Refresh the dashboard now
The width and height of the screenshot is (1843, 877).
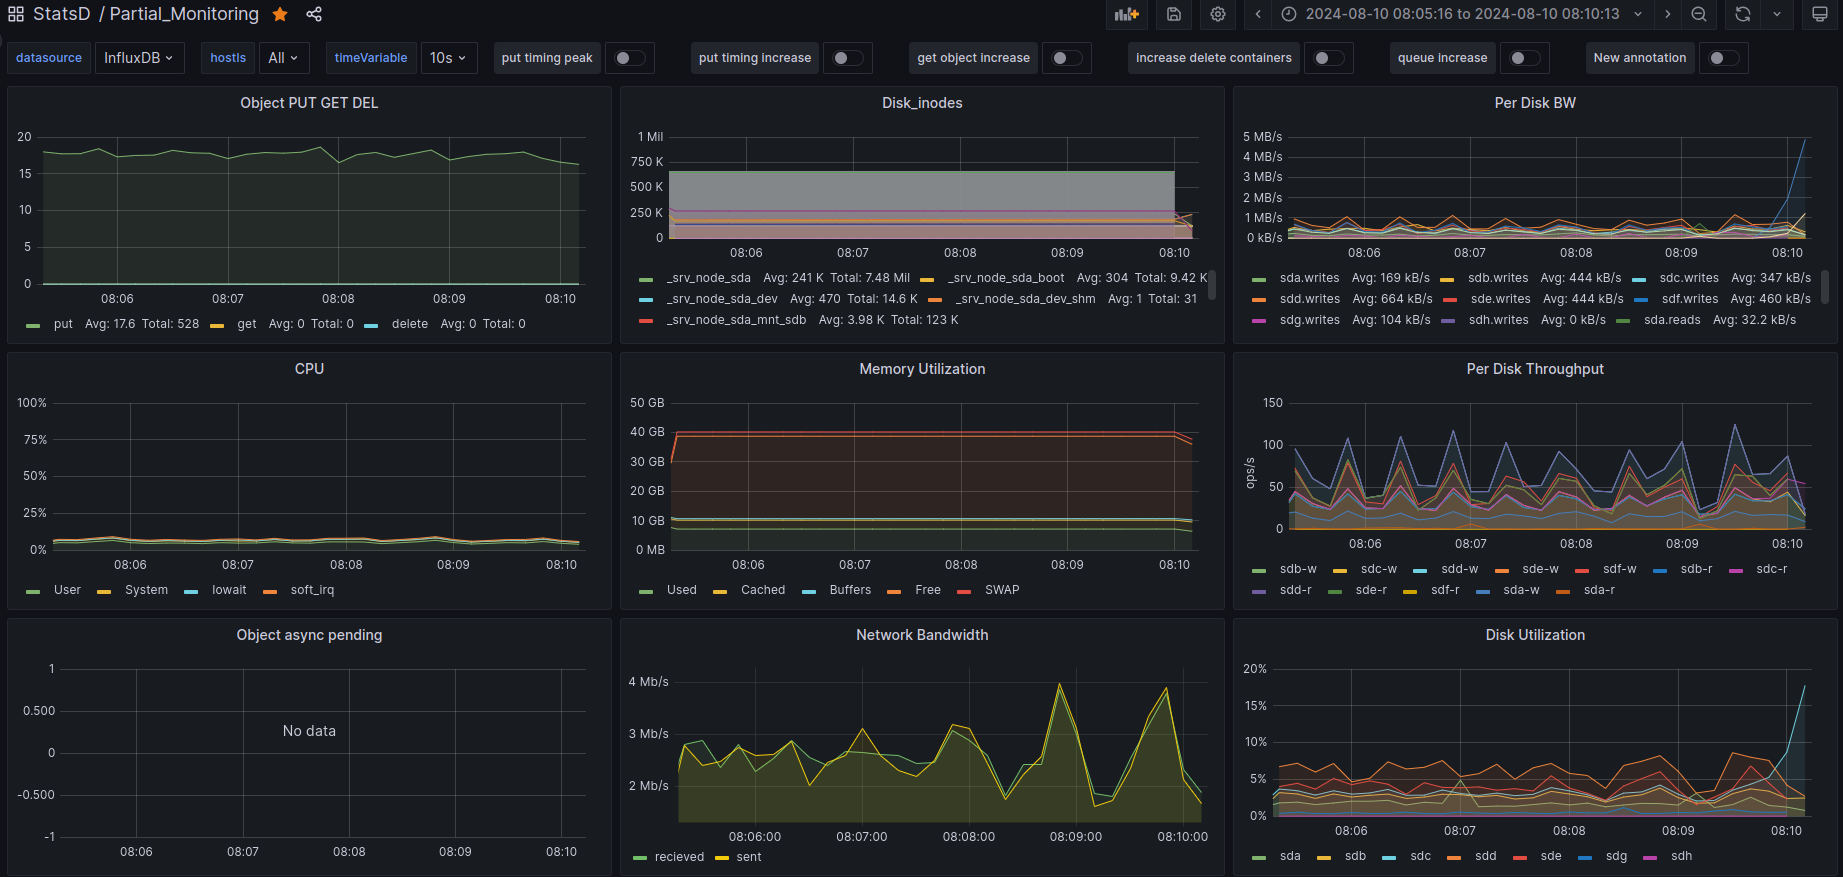click(x=1743, y=14)
